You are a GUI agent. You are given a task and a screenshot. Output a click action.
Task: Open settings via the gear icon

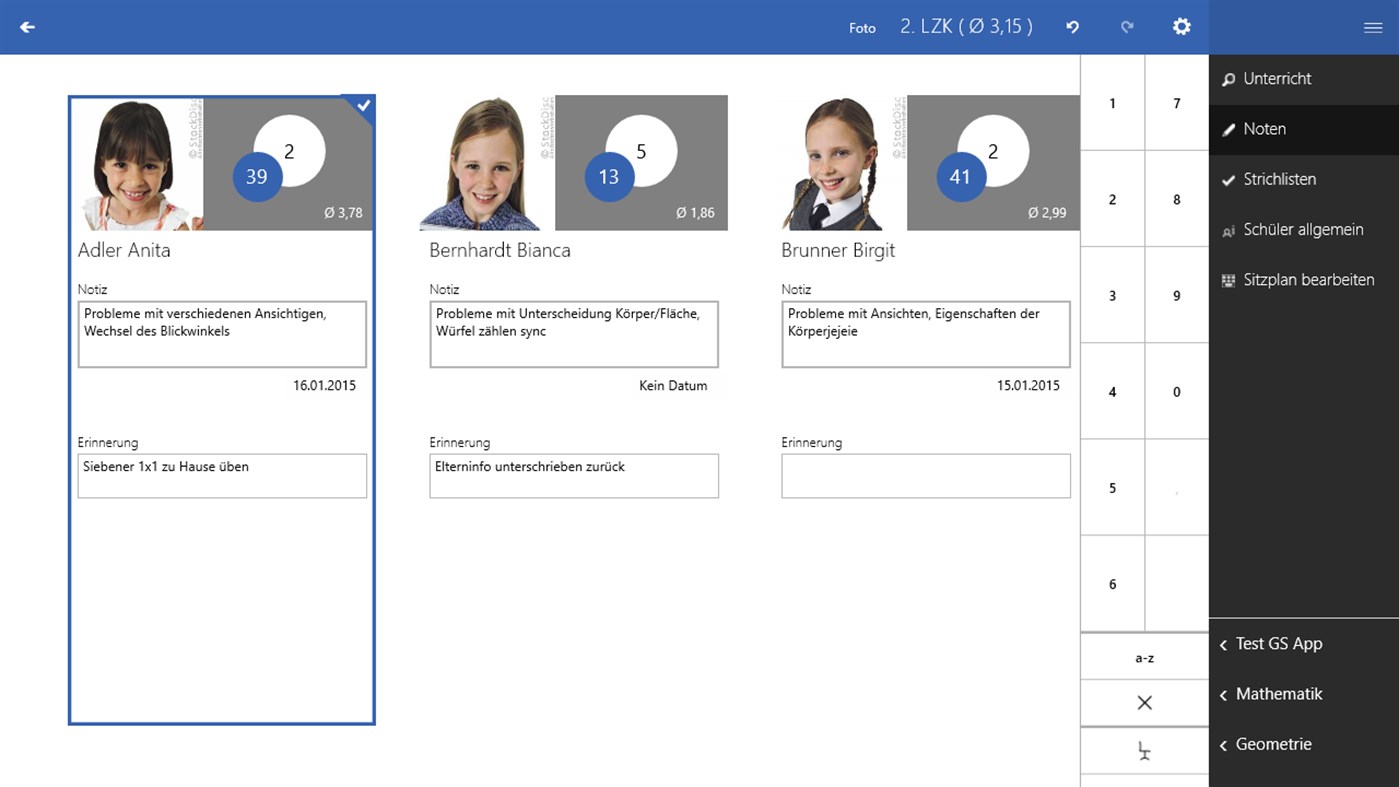pos(1182,27)
